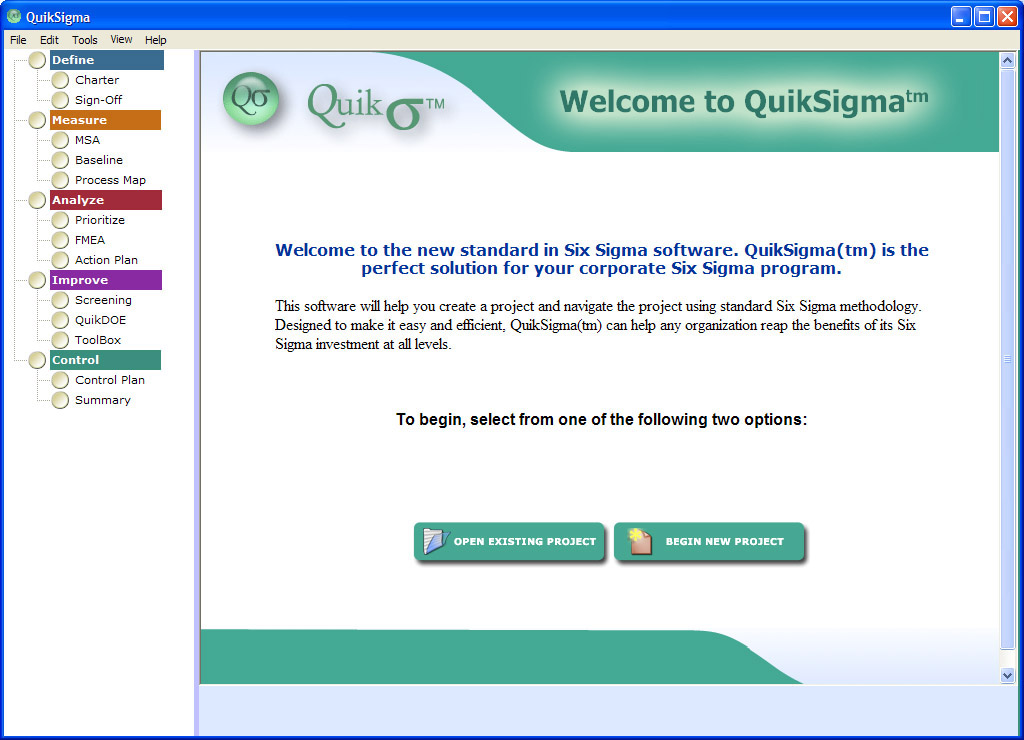Start with the Begin New Project button
This screenshot has width=1024, height=740.
point(709,541)
